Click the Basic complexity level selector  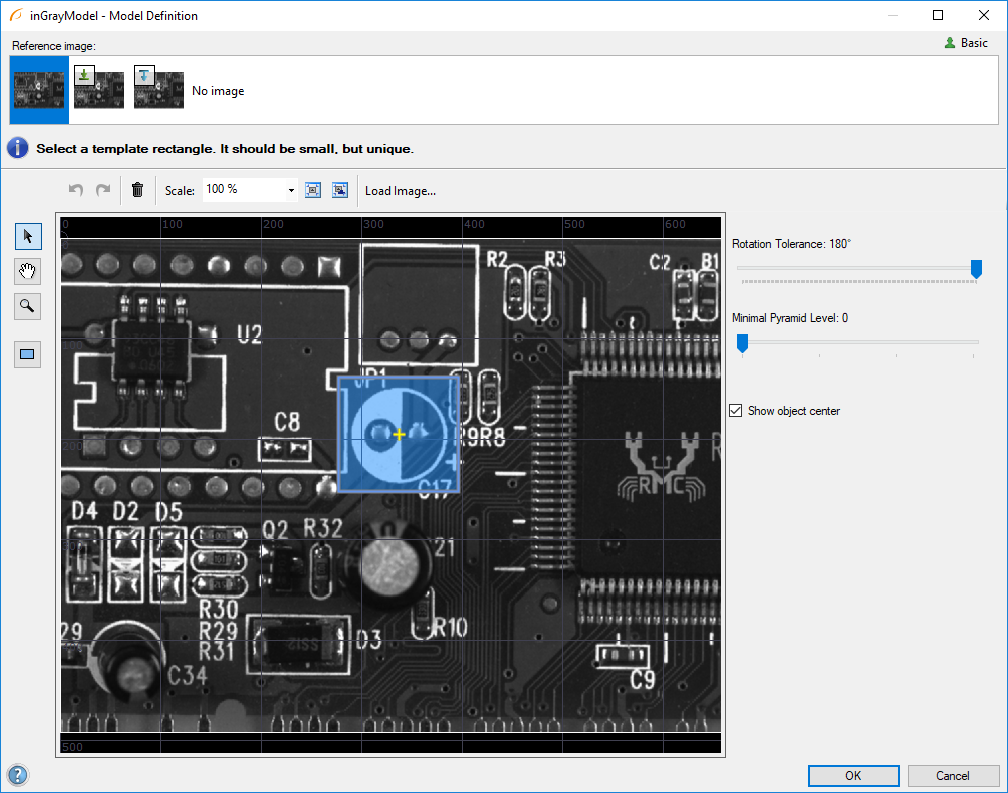coord(966,43)
